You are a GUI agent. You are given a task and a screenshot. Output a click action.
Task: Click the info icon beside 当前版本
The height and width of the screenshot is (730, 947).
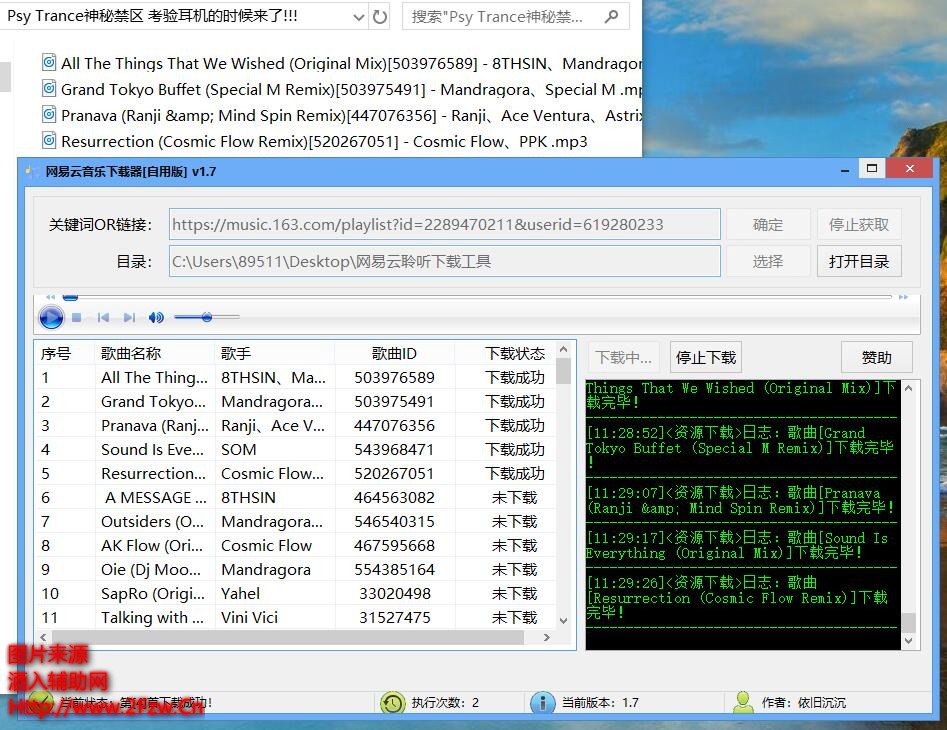click(x=542, y=703)
